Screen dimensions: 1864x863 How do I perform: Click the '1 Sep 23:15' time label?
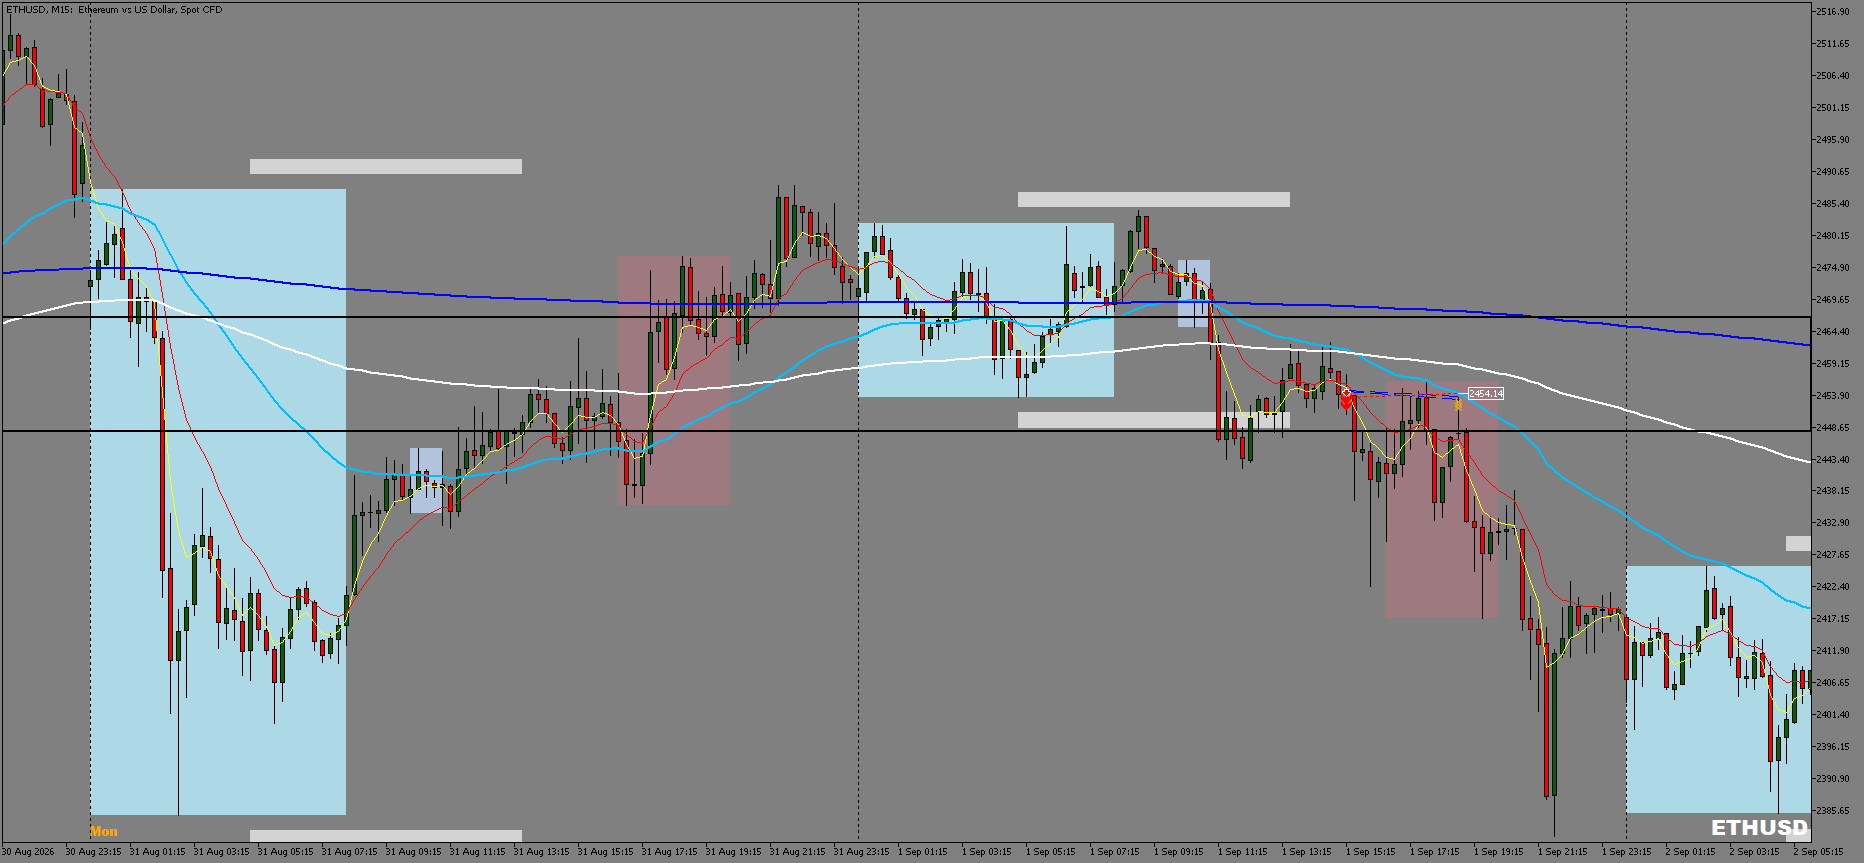coord(1626,852)
